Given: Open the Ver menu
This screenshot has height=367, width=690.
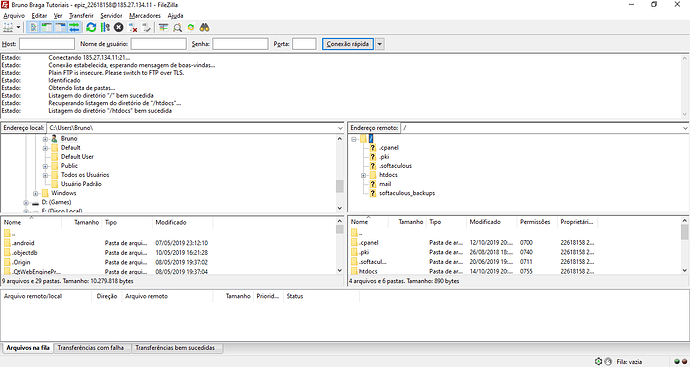Looking at the screenshot, I should [x=58, y=15].
